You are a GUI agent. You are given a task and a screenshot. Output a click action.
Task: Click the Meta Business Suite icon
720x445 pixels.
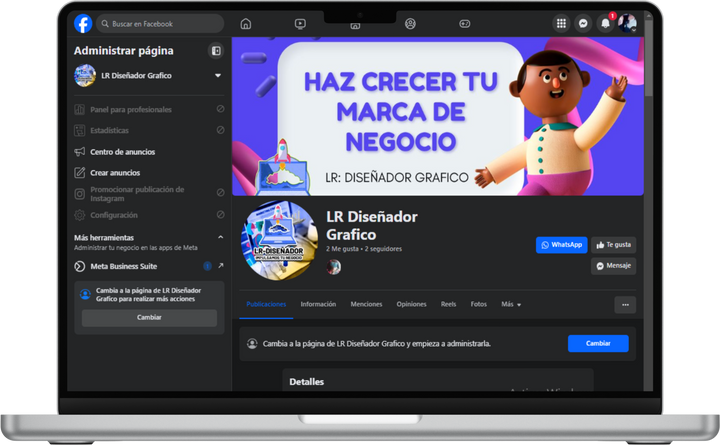pos(79,266)
